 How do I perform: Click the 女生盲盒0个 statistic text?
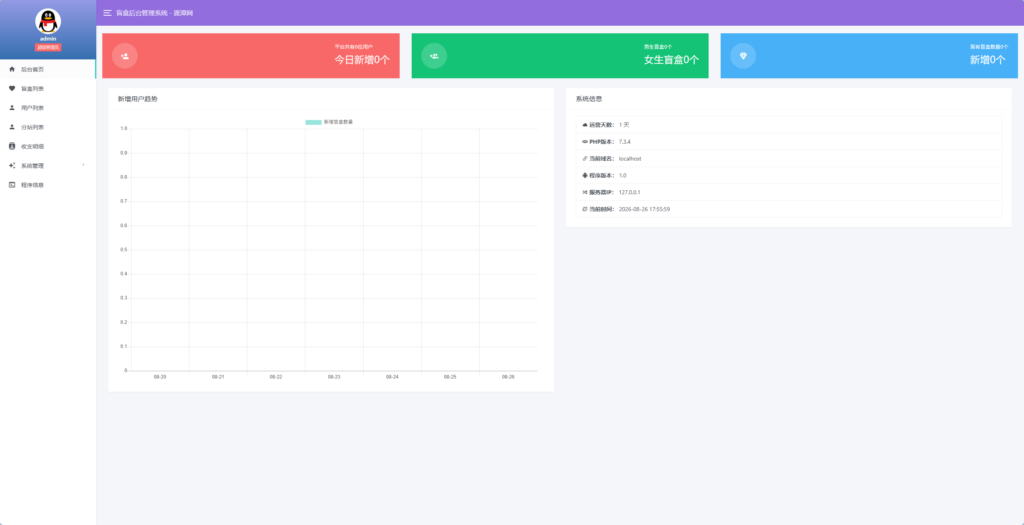coord(671,59)
